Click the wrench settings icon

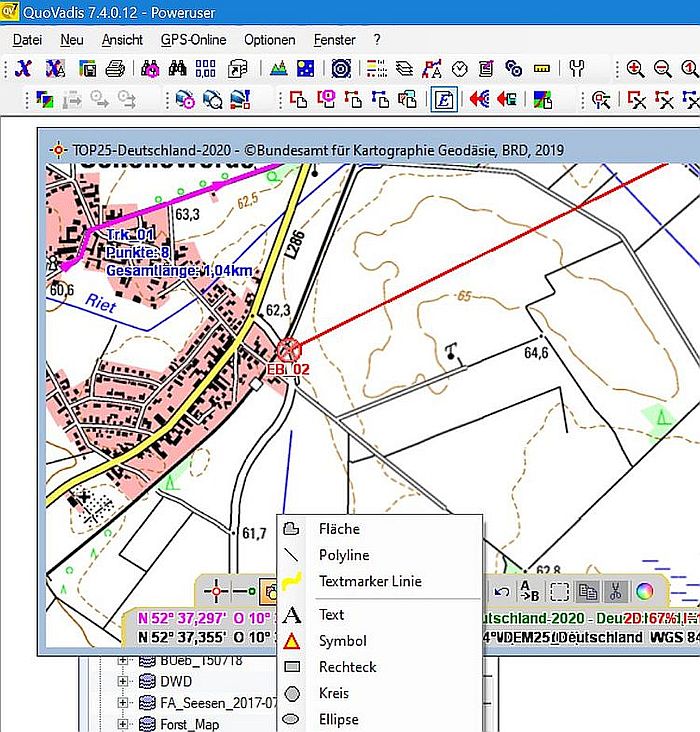tap(577, 69)
